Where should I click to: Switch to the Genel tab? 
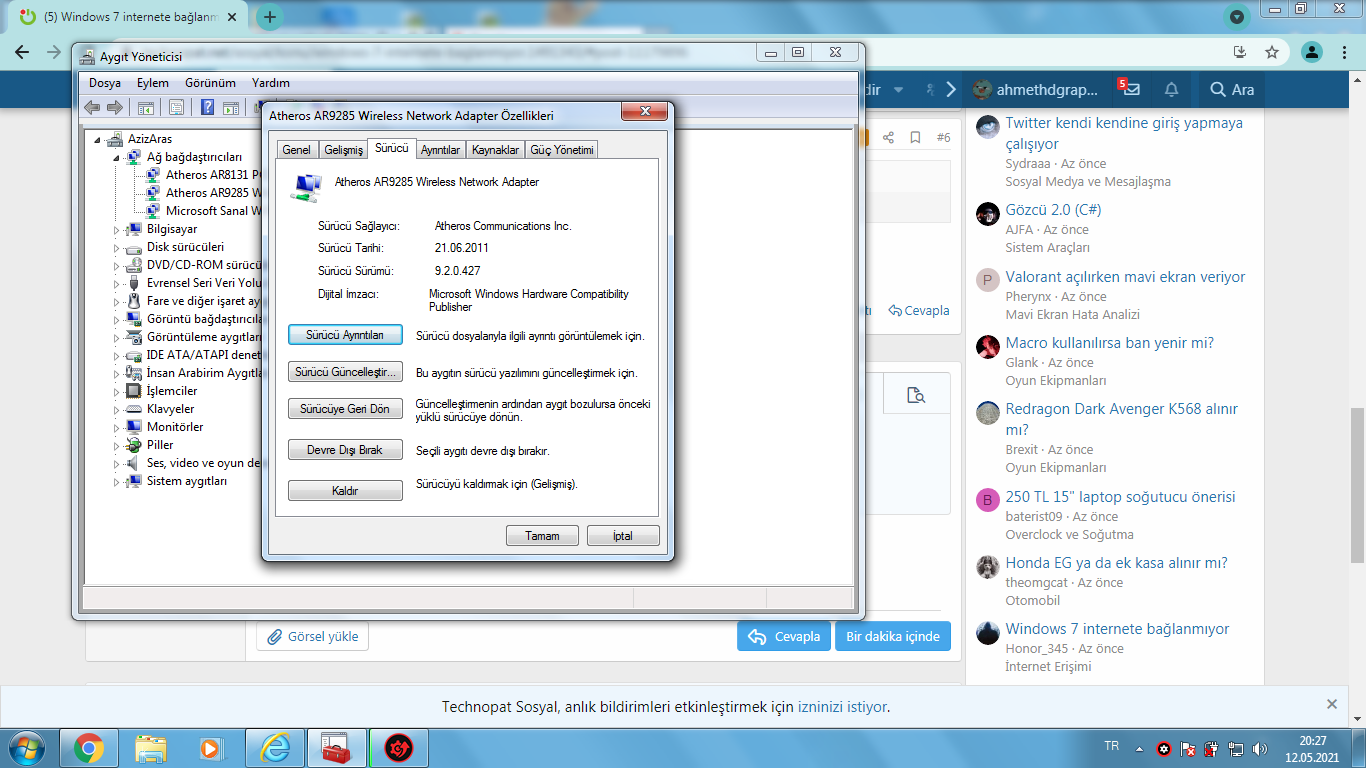click(x=296, y=150)
